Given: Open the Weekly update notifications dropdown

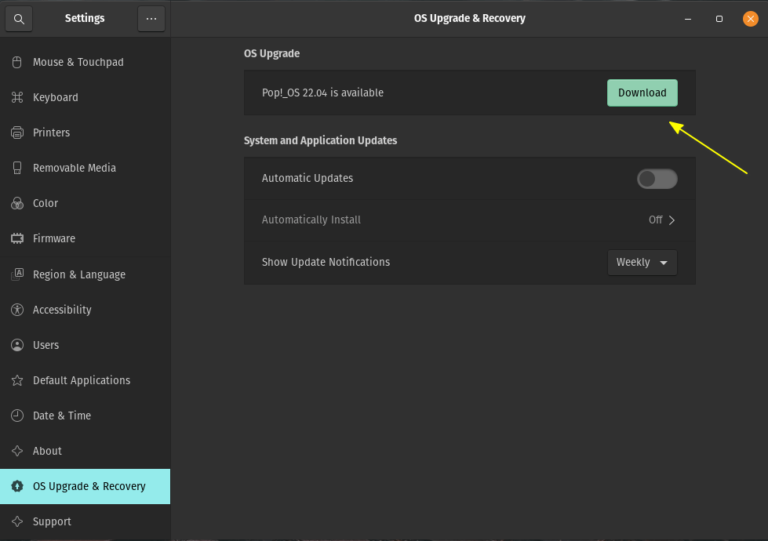Looking at the screenshot, I should (642, 262).
